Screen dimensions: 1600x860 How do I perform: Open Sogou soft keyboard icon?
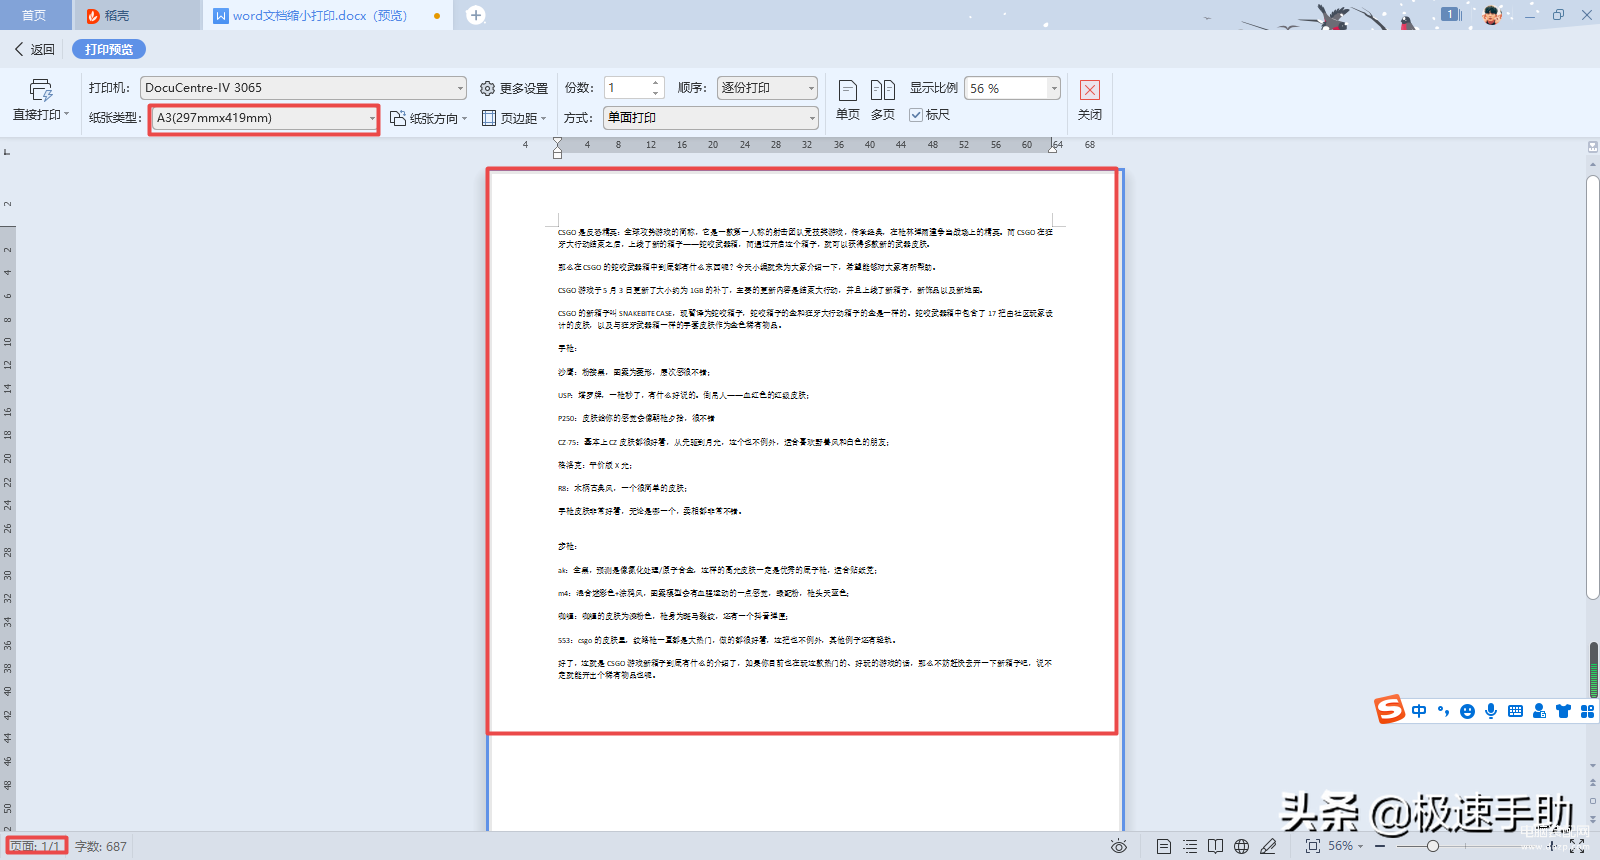pos(1515,711)
